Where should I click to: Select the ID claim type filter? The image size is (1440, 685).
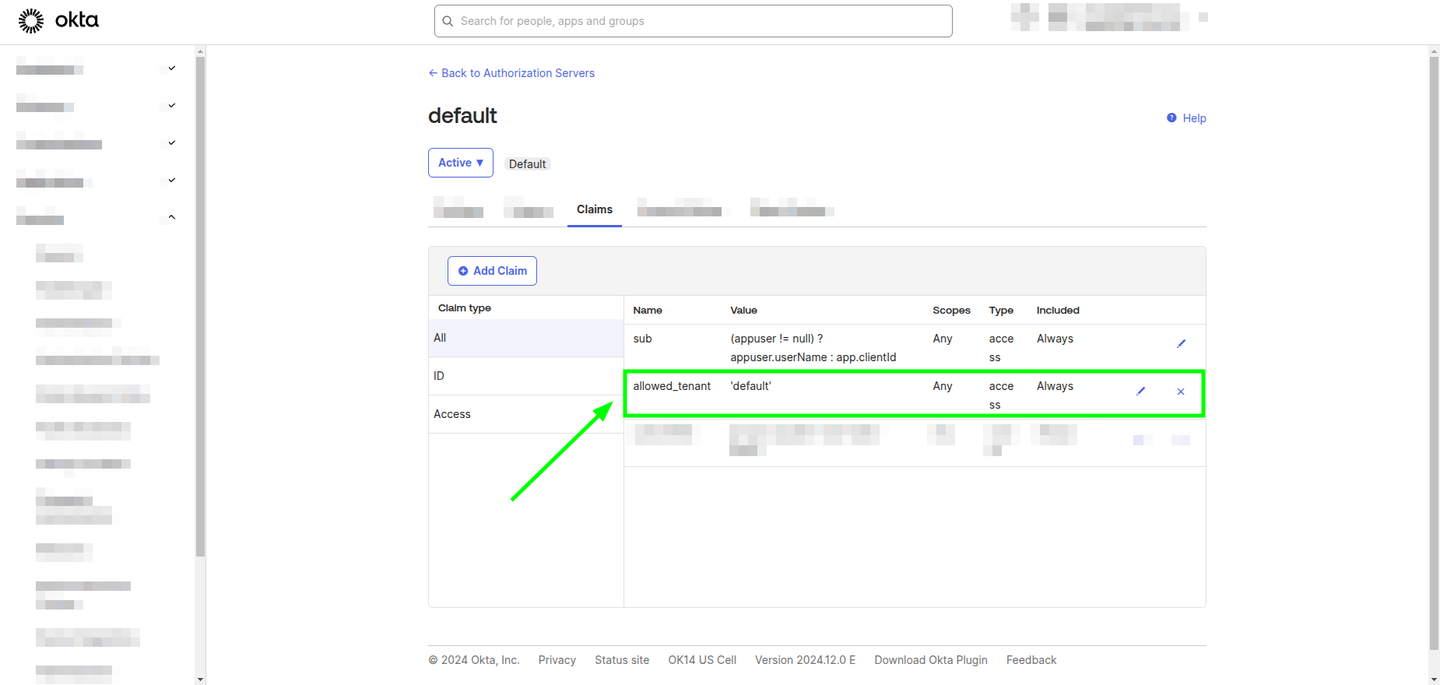click(x=440, y=375)
